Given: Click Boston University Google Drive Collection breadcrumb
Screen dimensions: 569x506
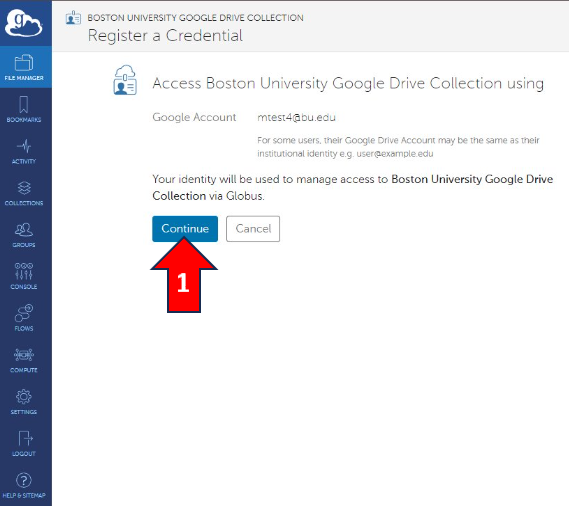Looking at the screenshot, I should (195, 18).
